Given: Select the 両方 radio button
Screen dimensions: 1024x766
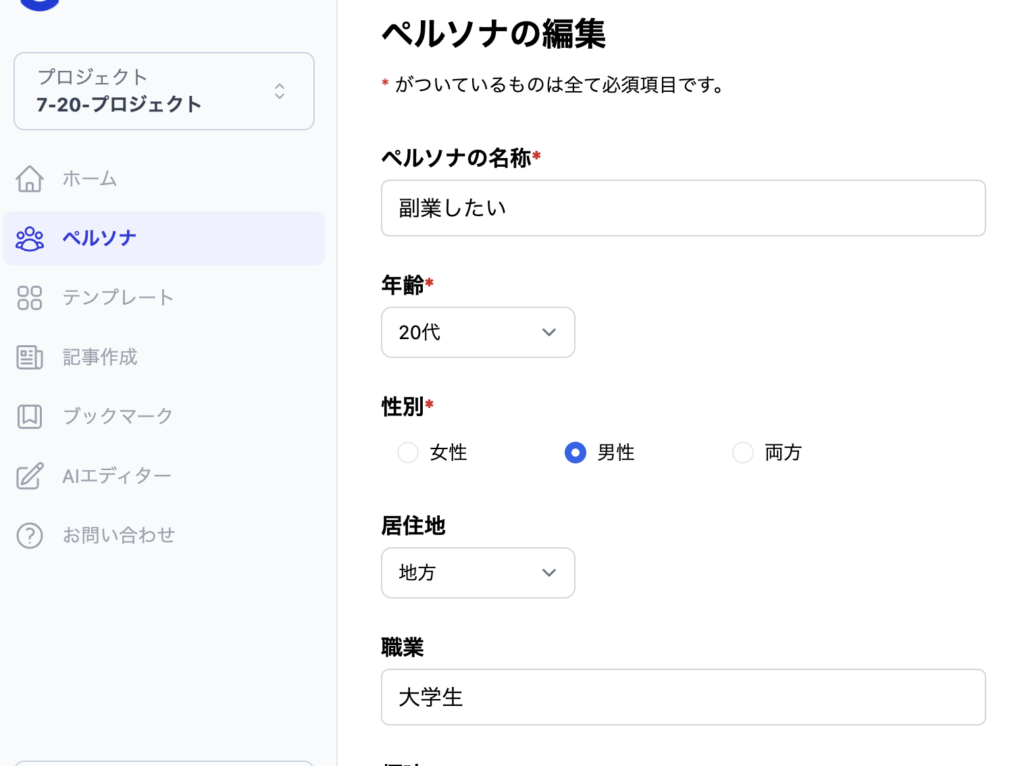Looking at the screenshot, I should click(x=743, y=453).
